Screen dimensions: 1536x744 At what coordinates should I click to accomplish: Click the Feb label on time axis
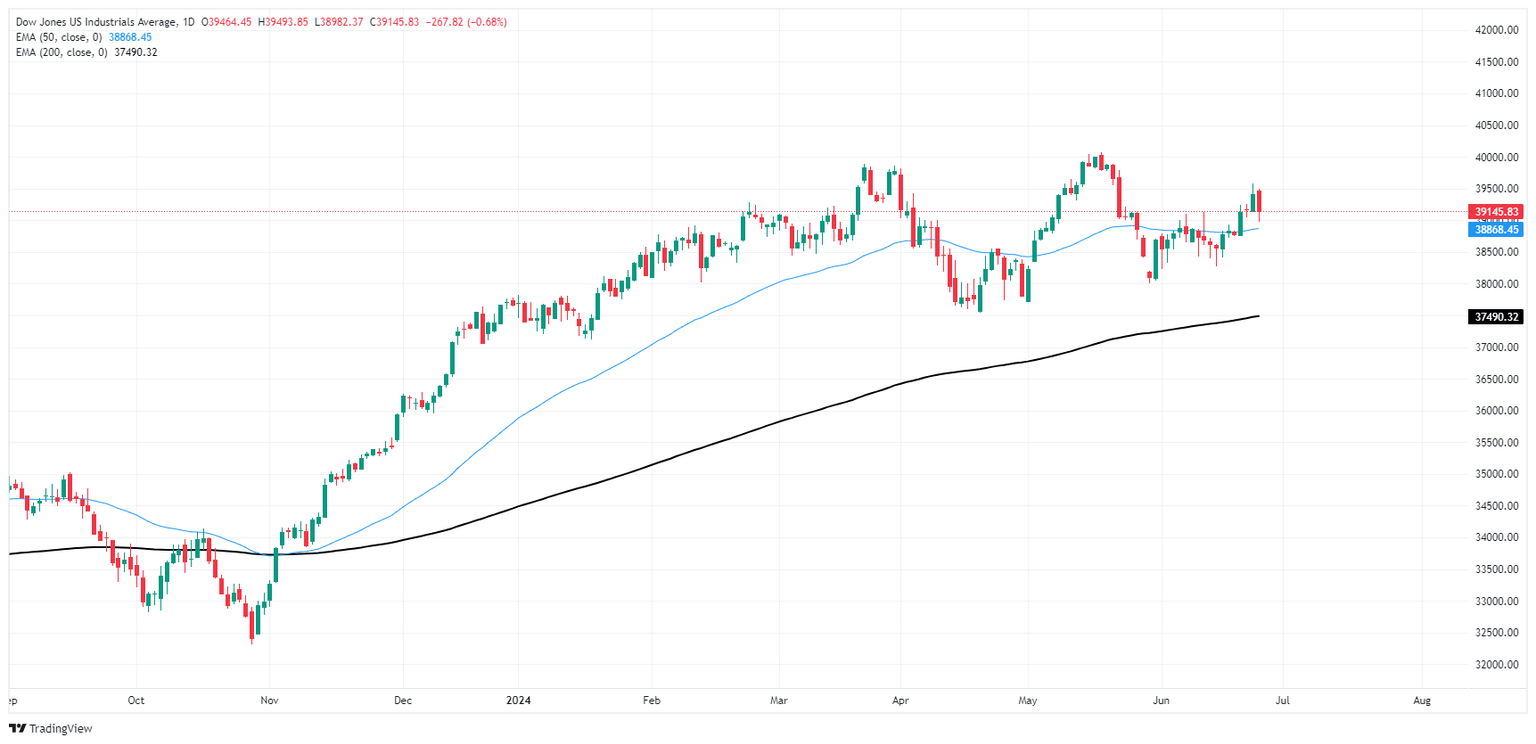(x=652, y=701)
